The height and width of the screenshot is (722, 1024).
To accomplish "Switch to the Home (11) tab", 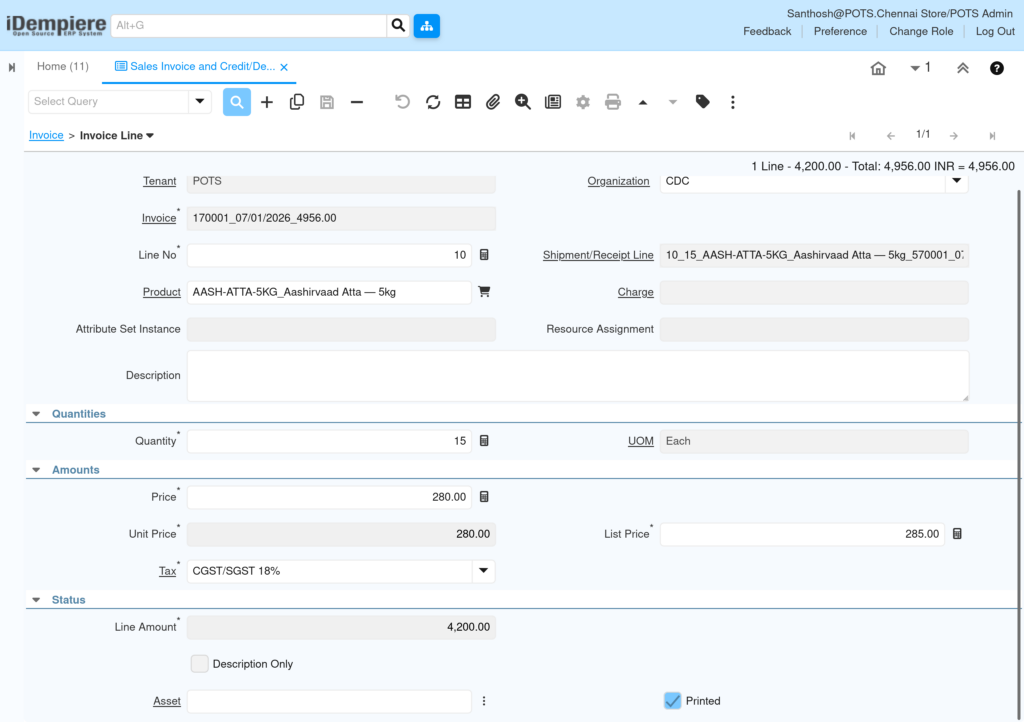I will [x=63, y=67].
